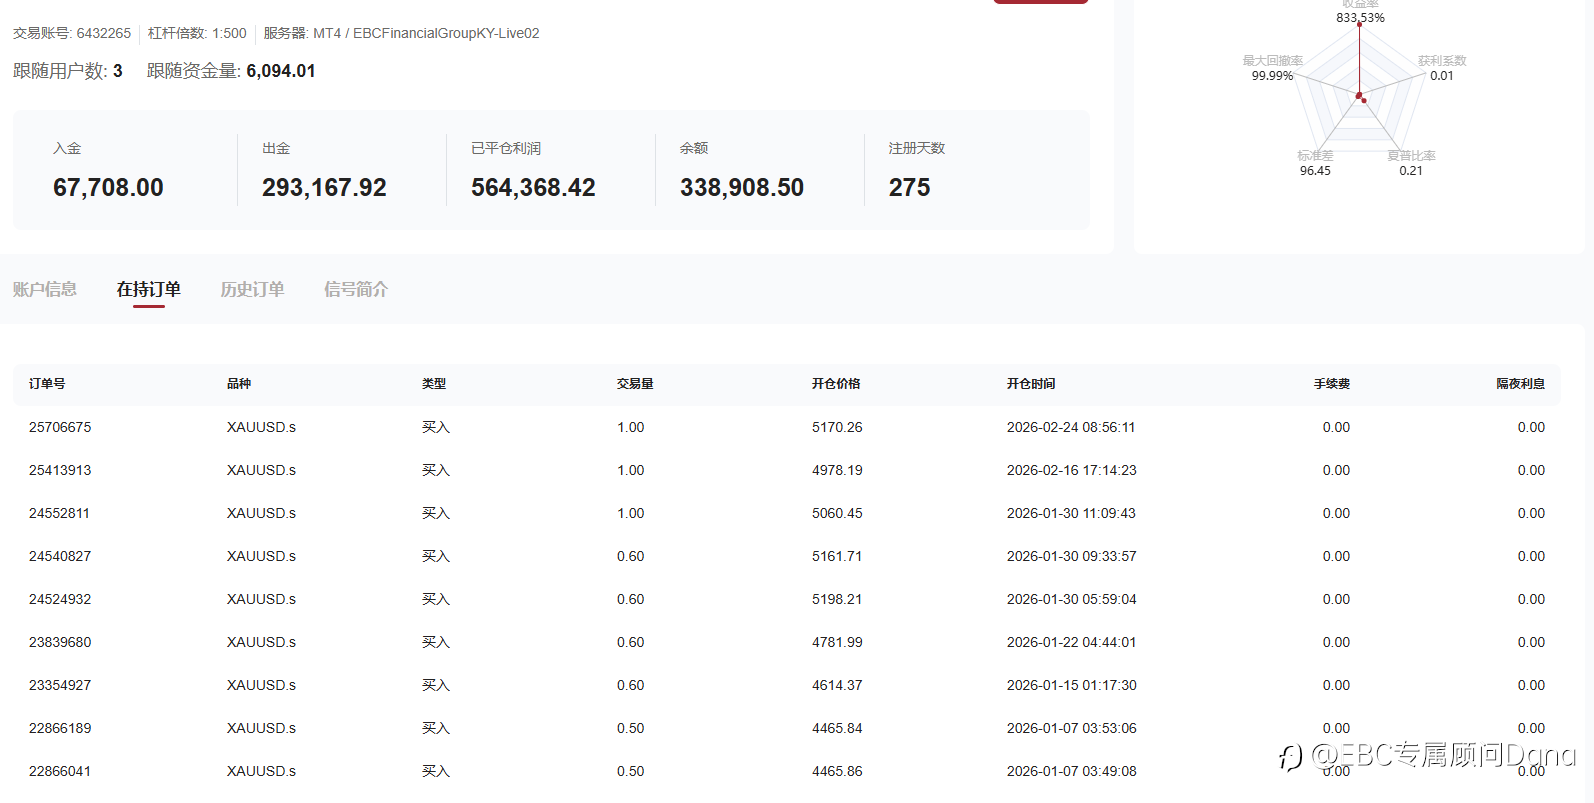Click the 隔夜利息 column header
The width and height of the screenshot is (1594, 803).
1521,384
